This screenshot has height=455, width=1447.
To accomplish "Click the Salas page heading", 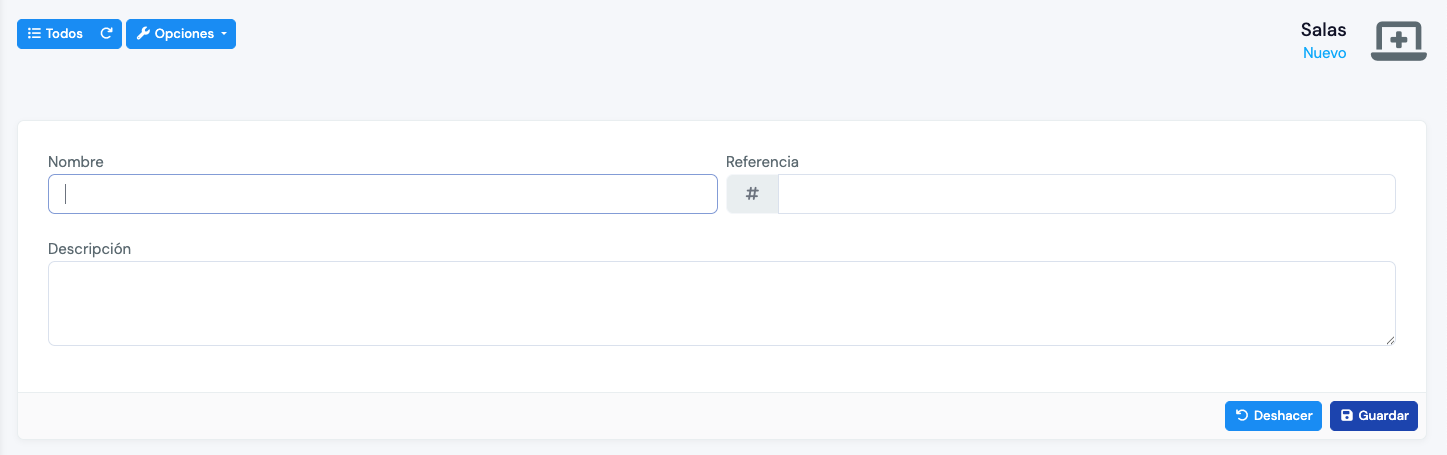I will [x=1323, y=30].
